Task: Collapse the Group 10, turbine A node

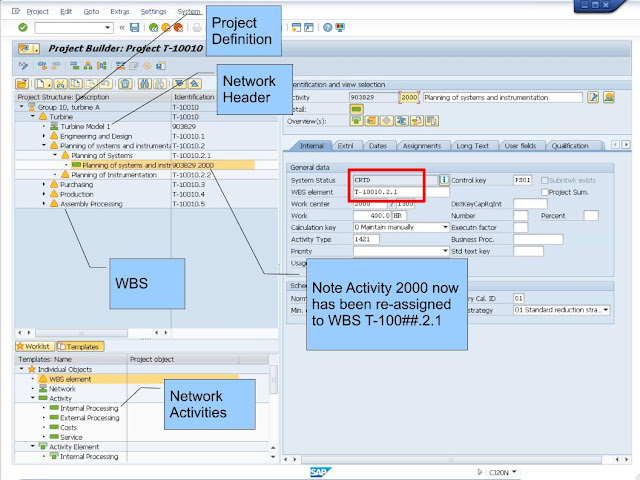Action: coord(22,107)
